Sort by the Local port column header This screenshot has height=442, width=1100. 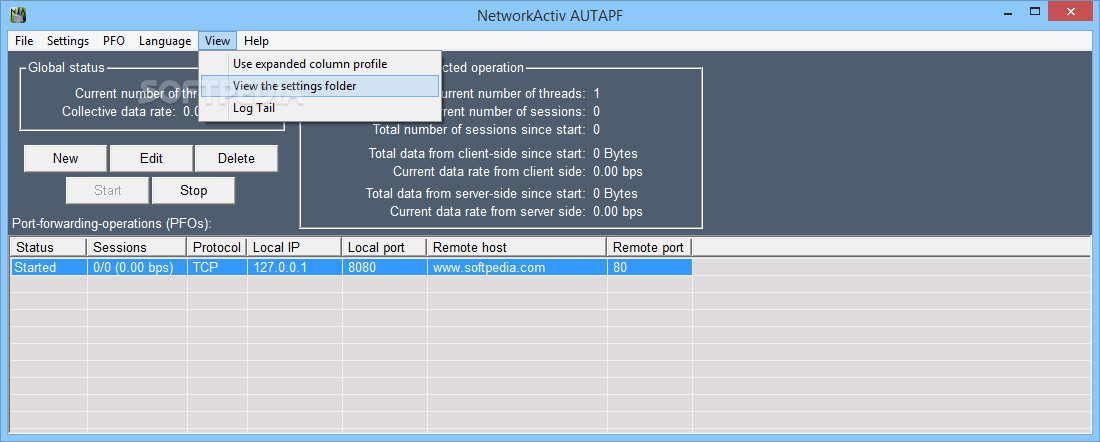point(384,248)
